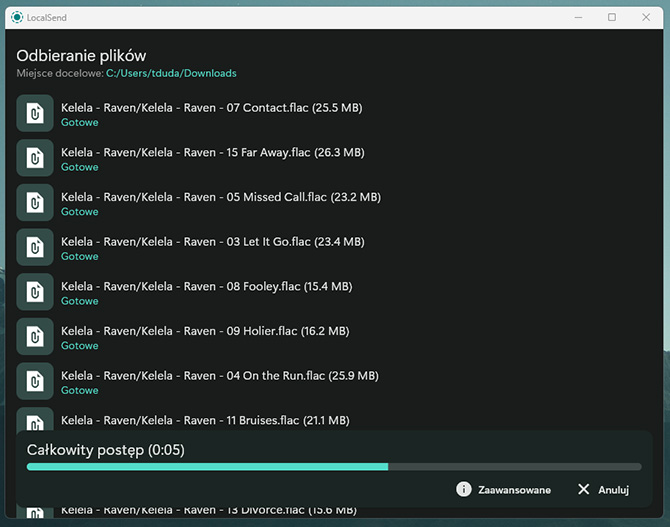The height and width of the screenshot is (527, 670).
Task: Select file name 04 On the Run.flac (25.9 MB)
Action: click(220, 376)
